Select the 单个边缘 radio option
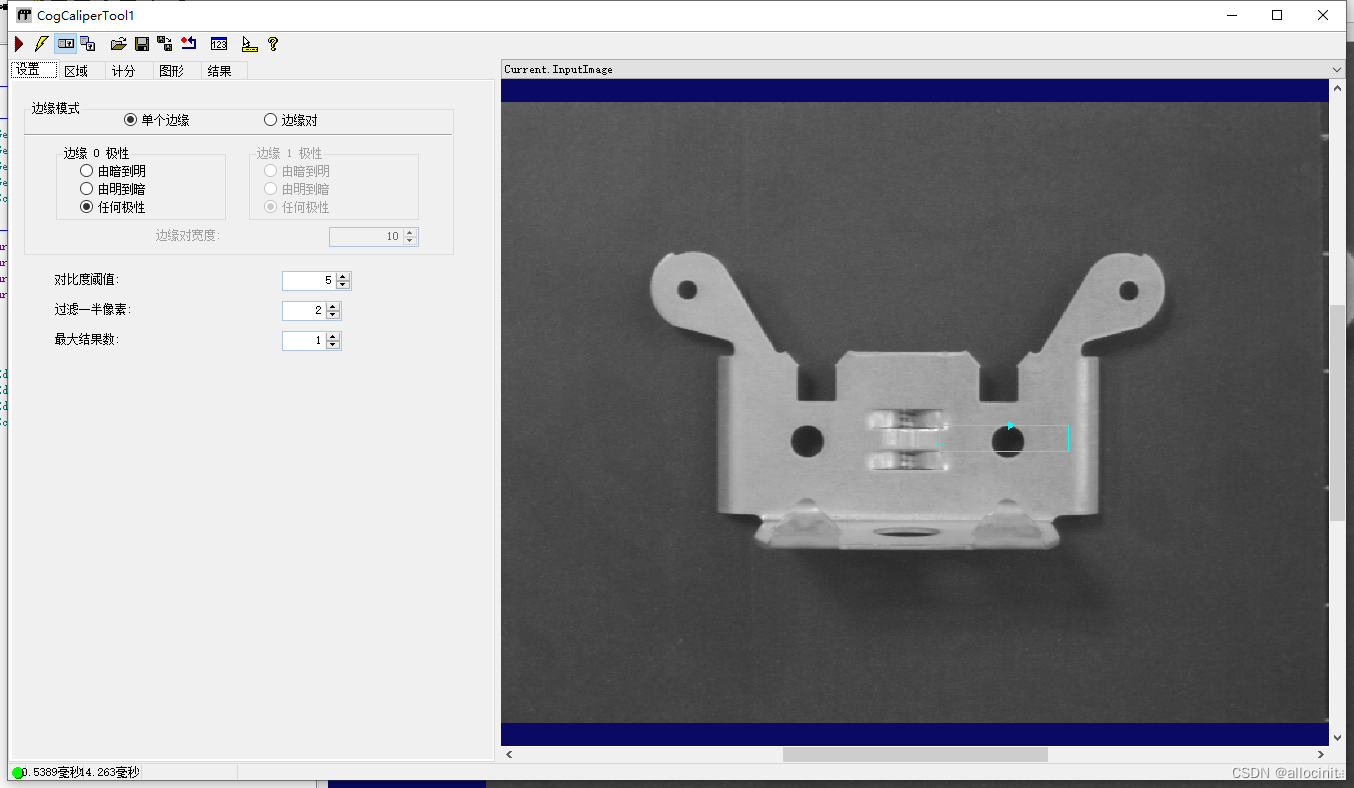This screenshot has width=1354, height=788. click(157, 120)
